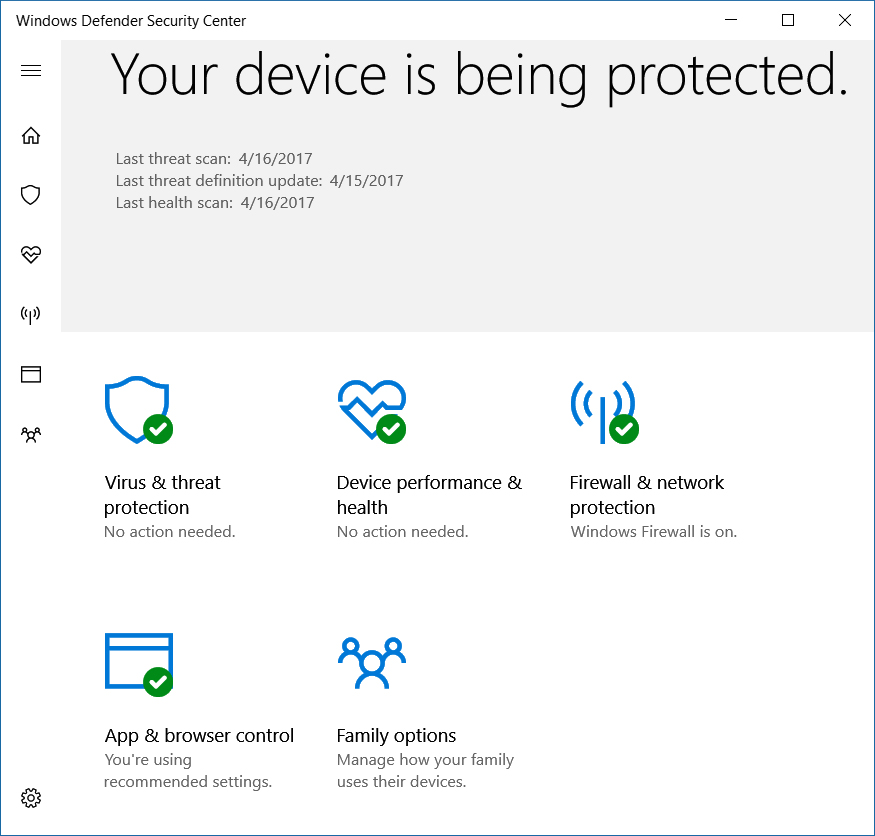Click the large Device performance heart tile icon
875x836 pixels.
(x=372, y=411)
